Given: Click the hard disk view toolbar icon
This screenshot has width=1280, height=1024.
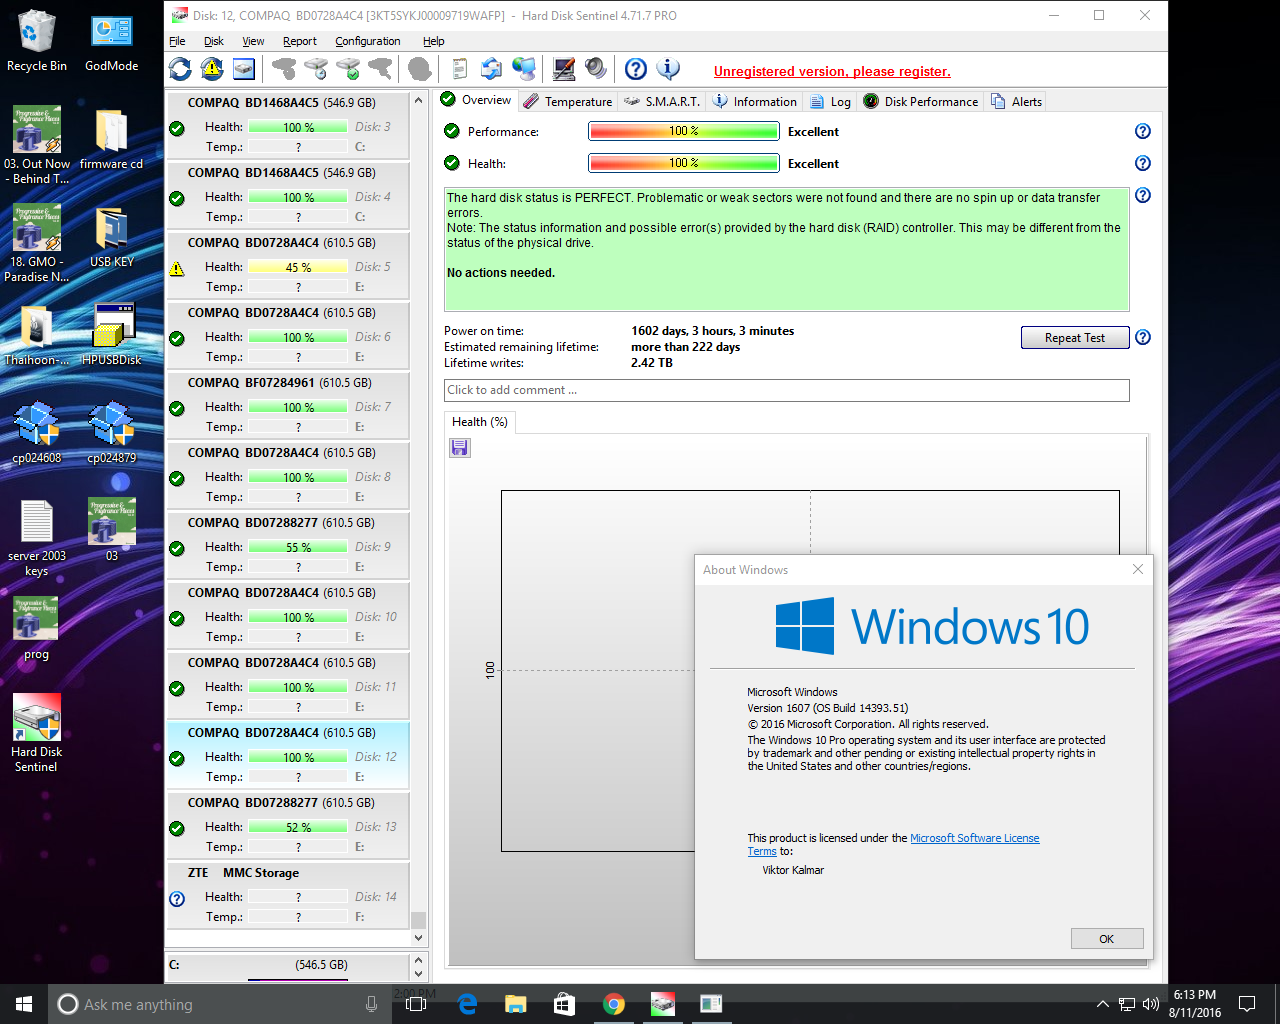Looking at the screenshot, I should tap(244, 69).
